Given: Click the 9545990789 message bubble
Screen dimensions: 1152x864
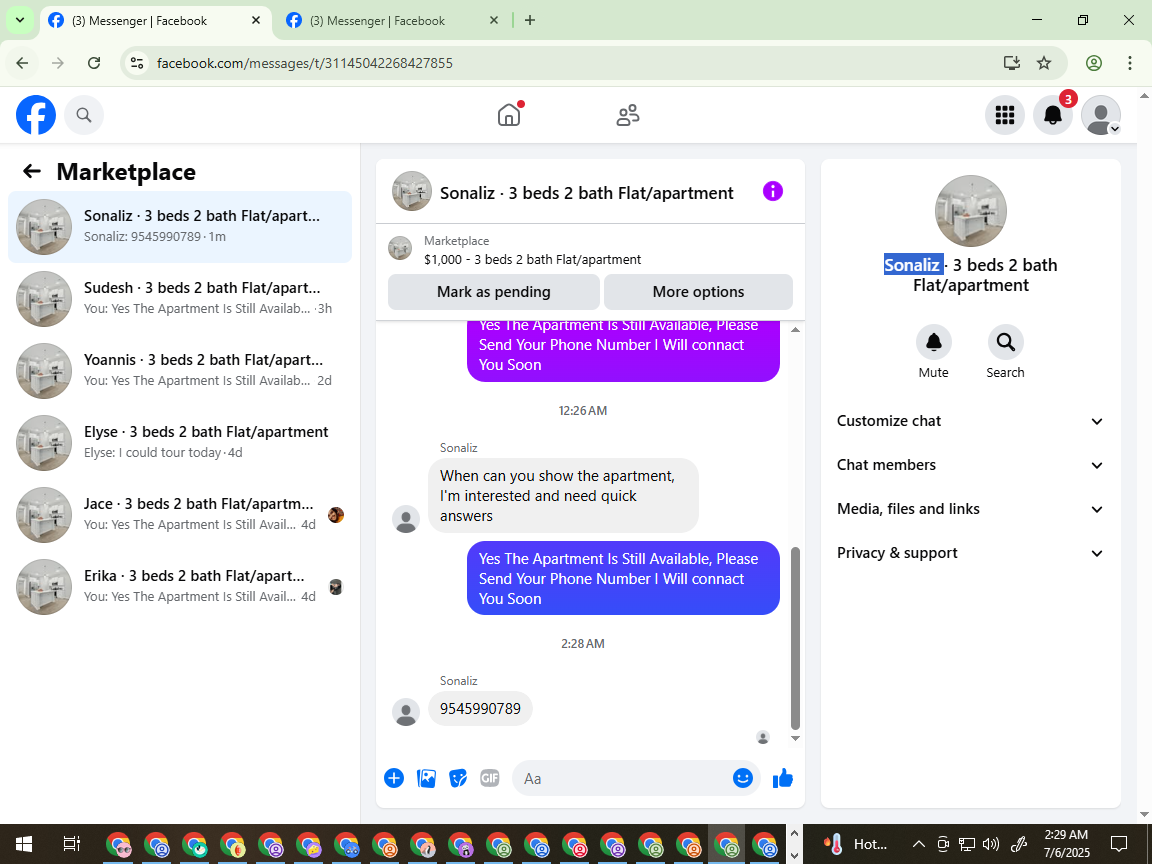Looking at the screenshot, I should 480,708.
